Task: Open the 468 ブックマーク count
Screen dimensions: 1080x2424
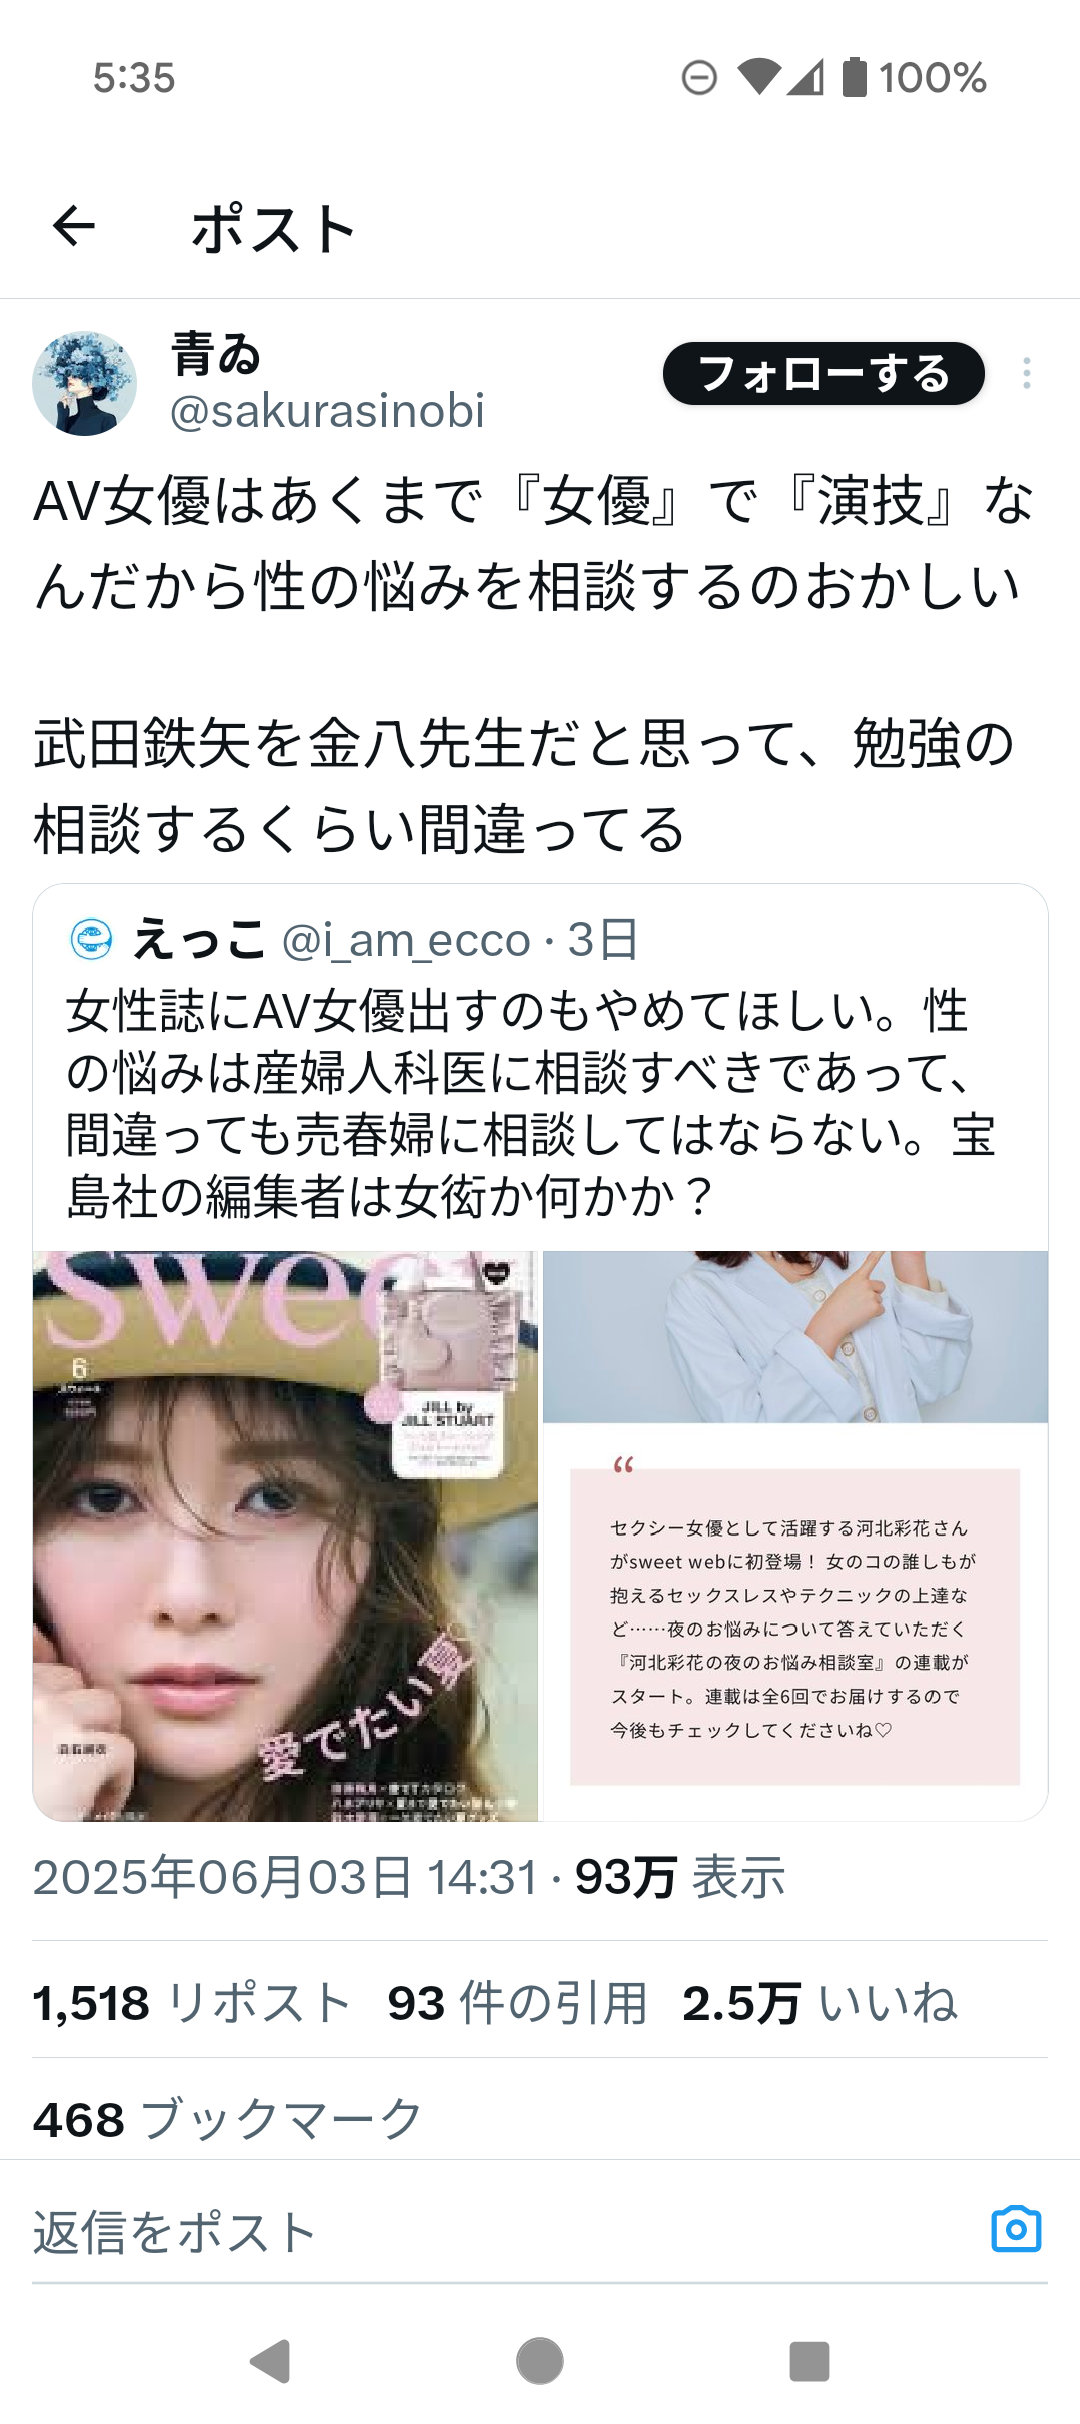Action: [228, 2119]
